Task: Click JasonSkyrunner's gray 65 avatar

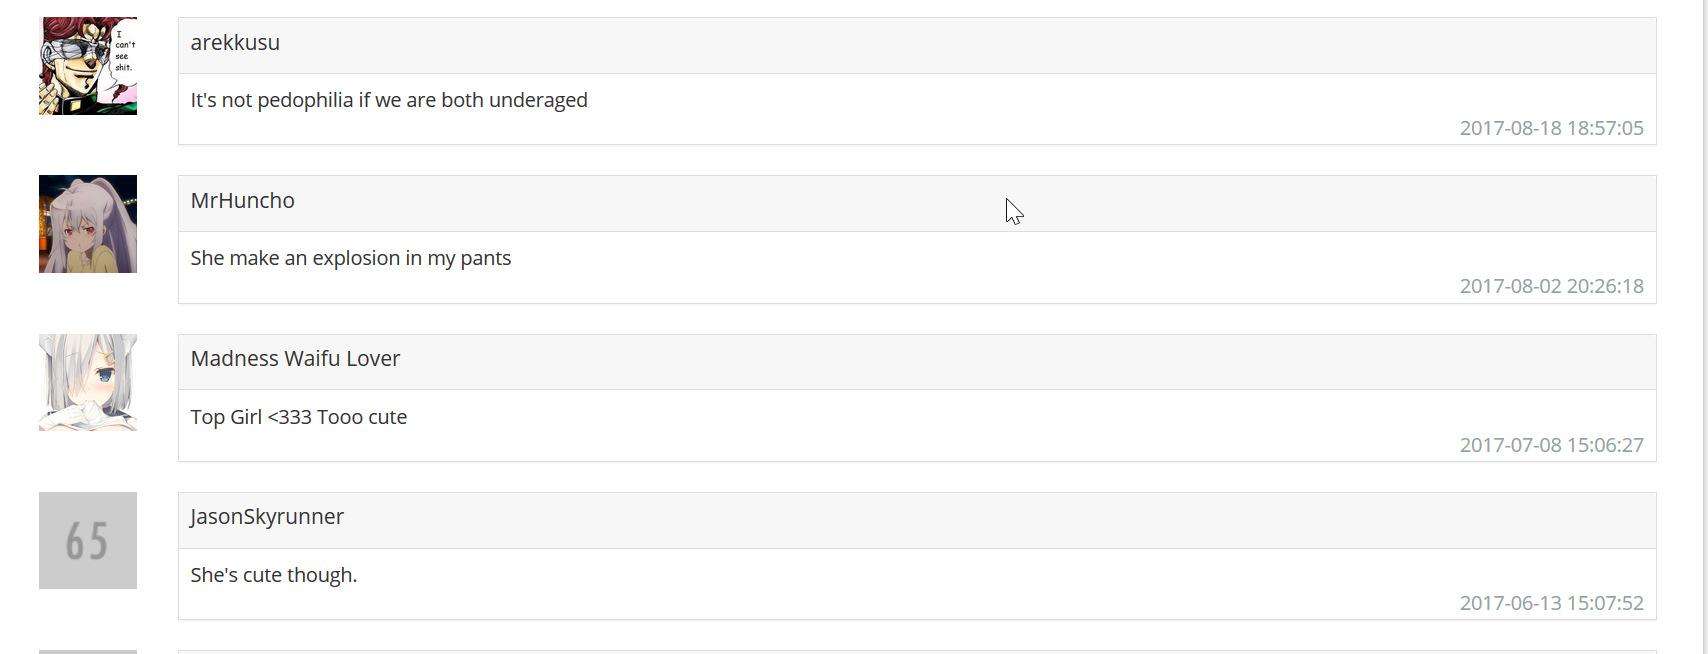Action: pos(88,540)
